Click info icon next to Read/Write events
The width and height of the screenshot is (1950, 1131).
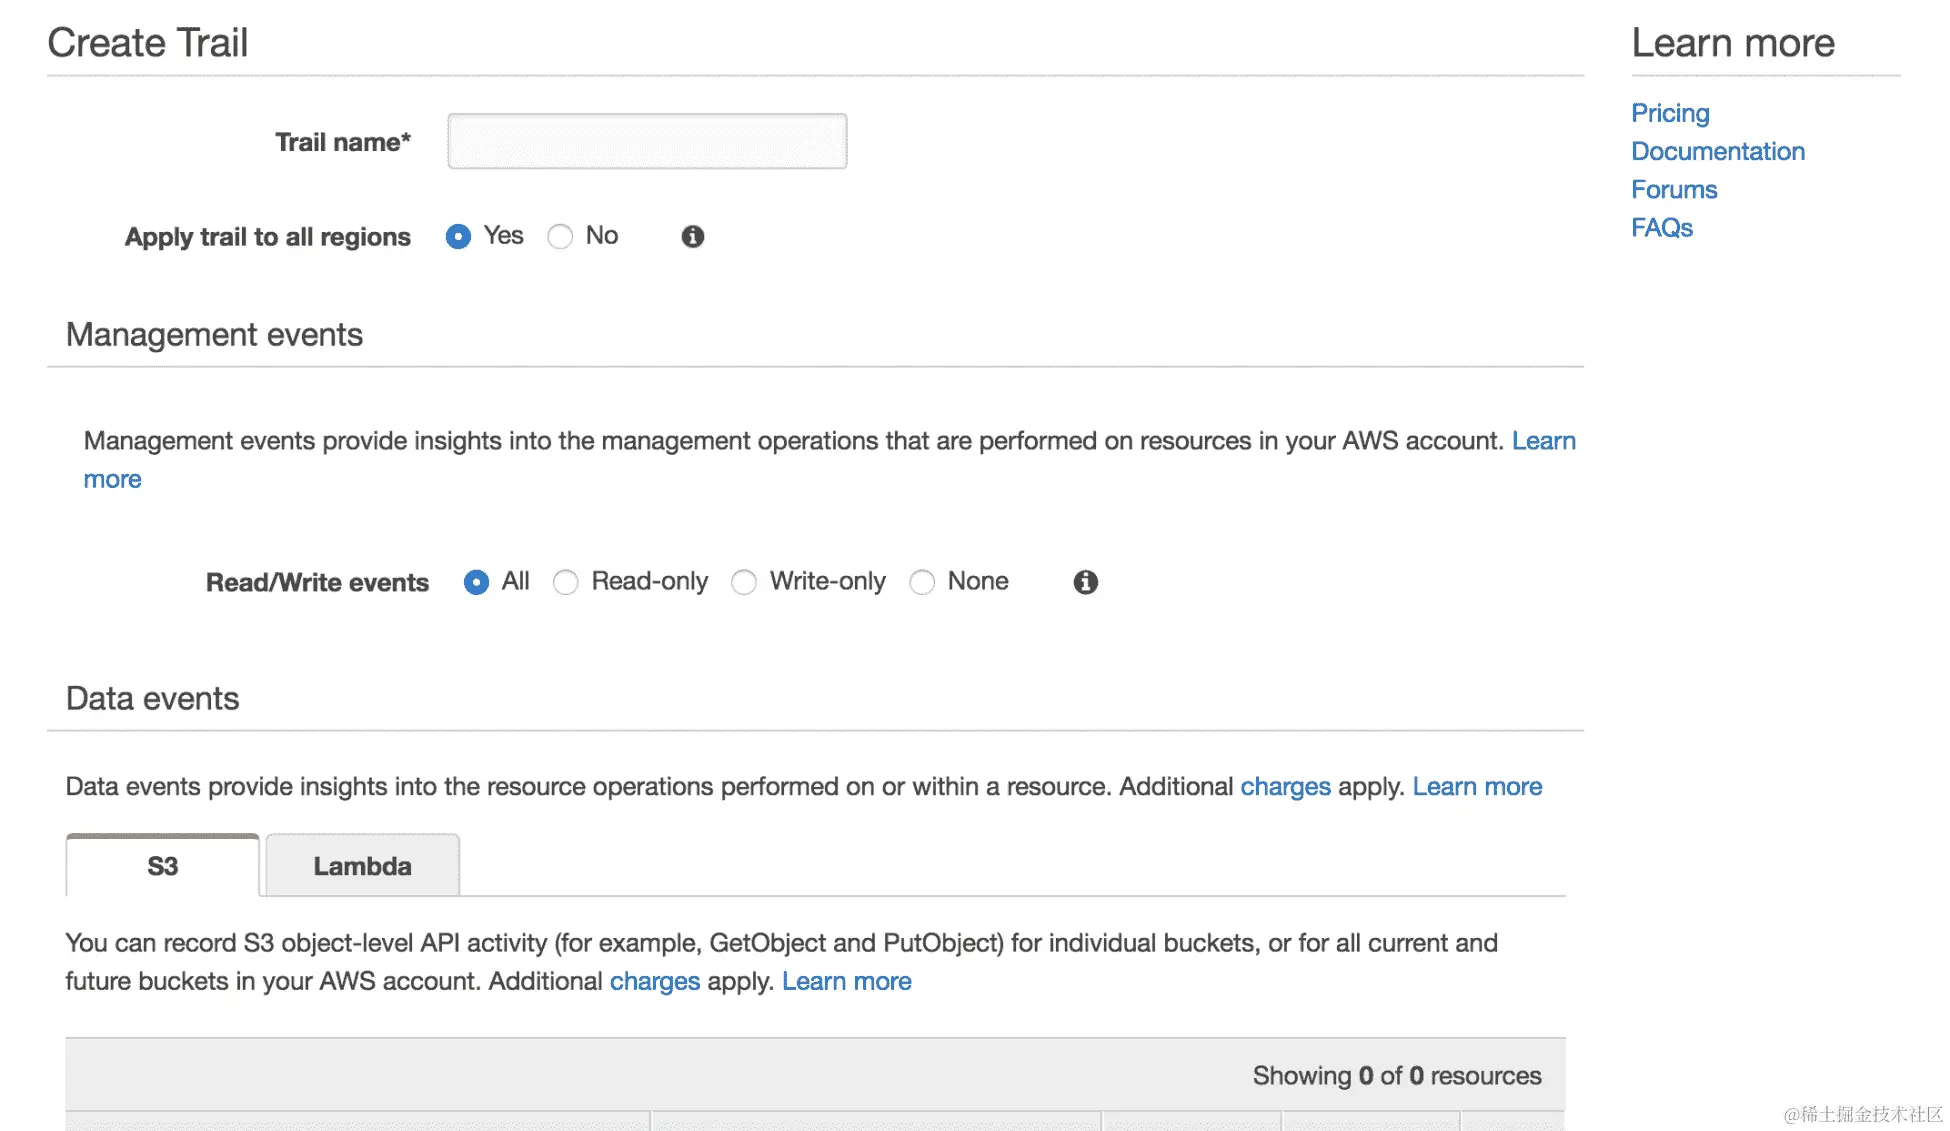[x=1085, y=582]
